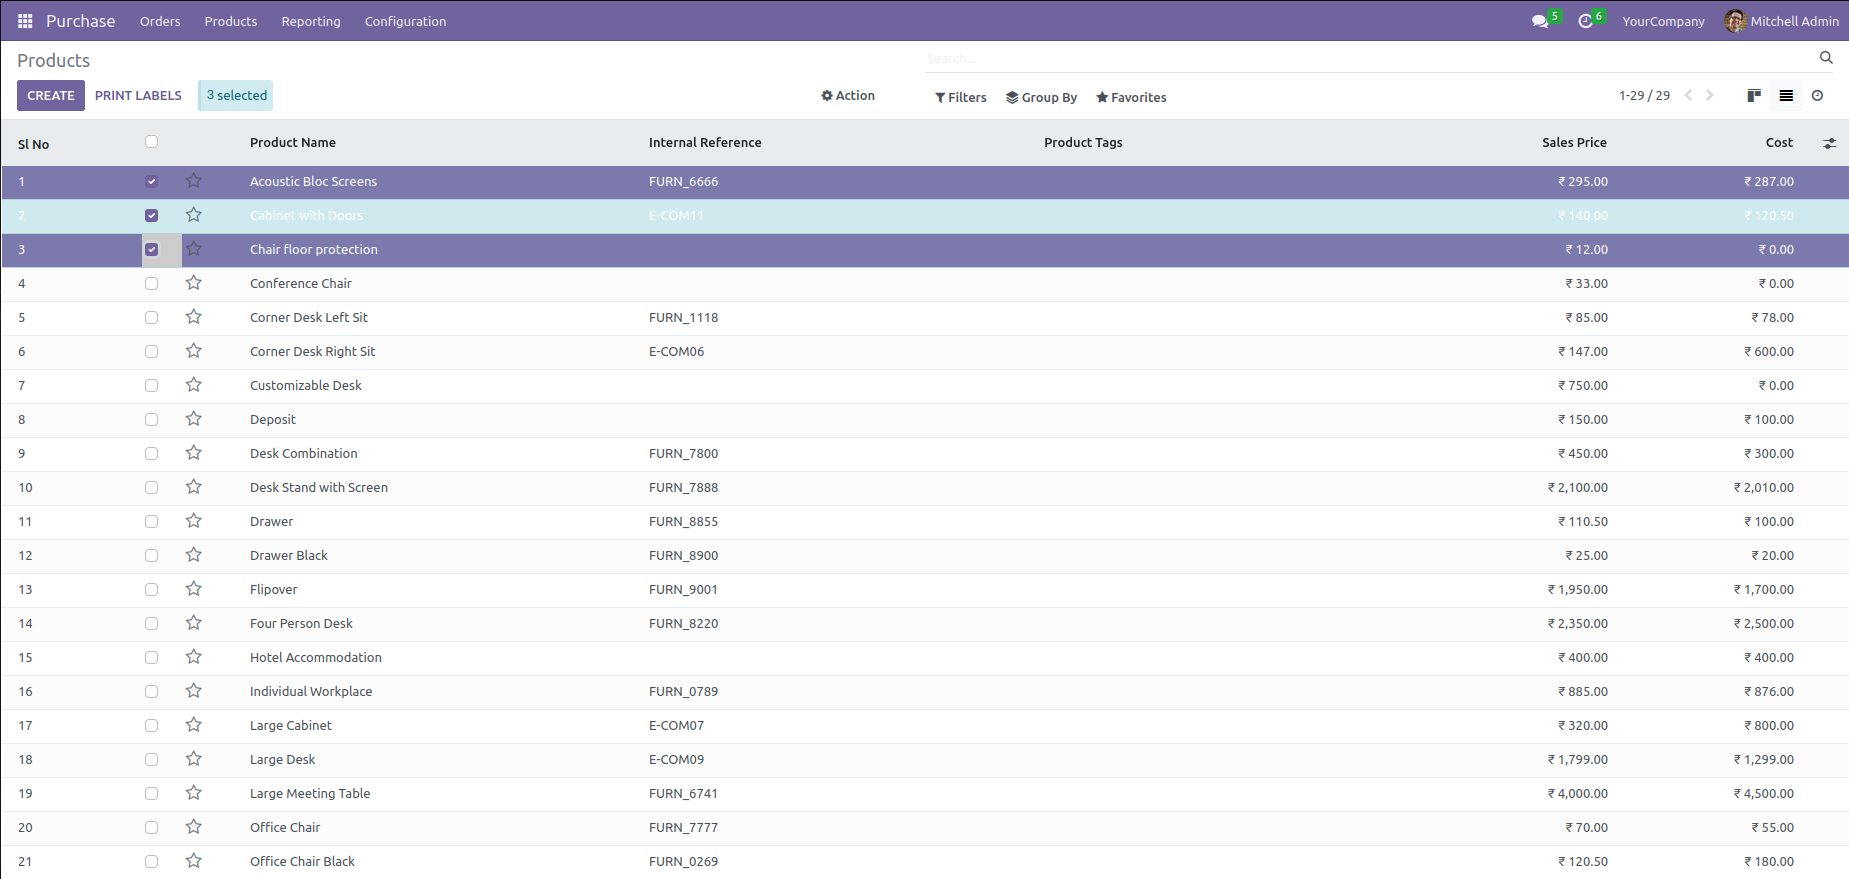Open the conversations chat icon

tap(1540, 21)
